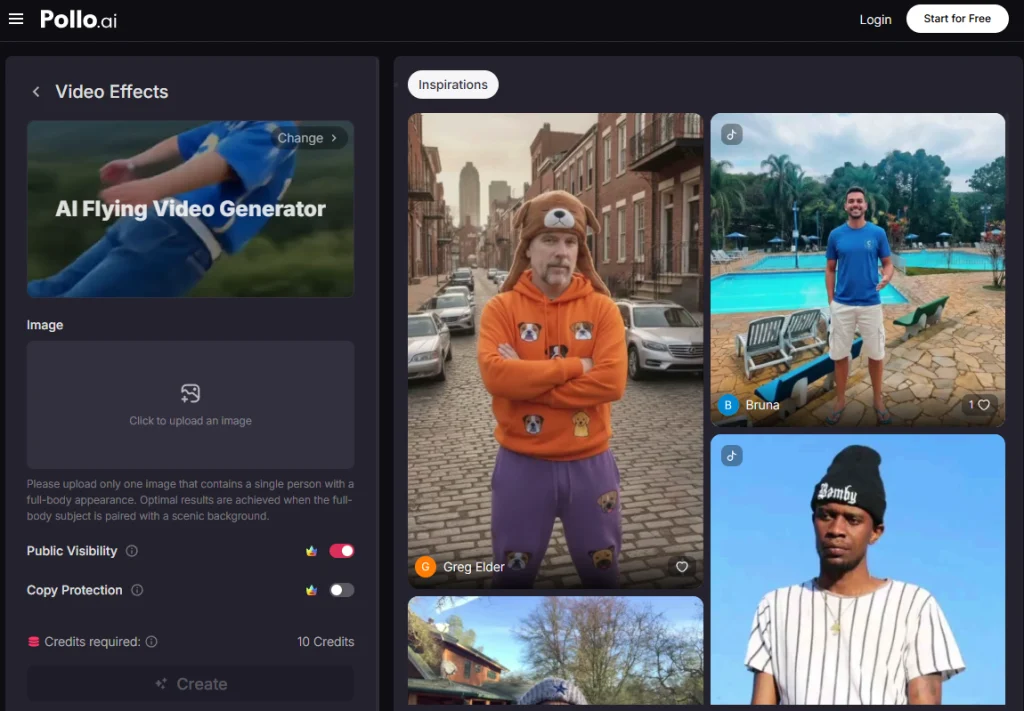Click Public Visibility info icon
Viewport: 1024px width, 711px height.
132,551
